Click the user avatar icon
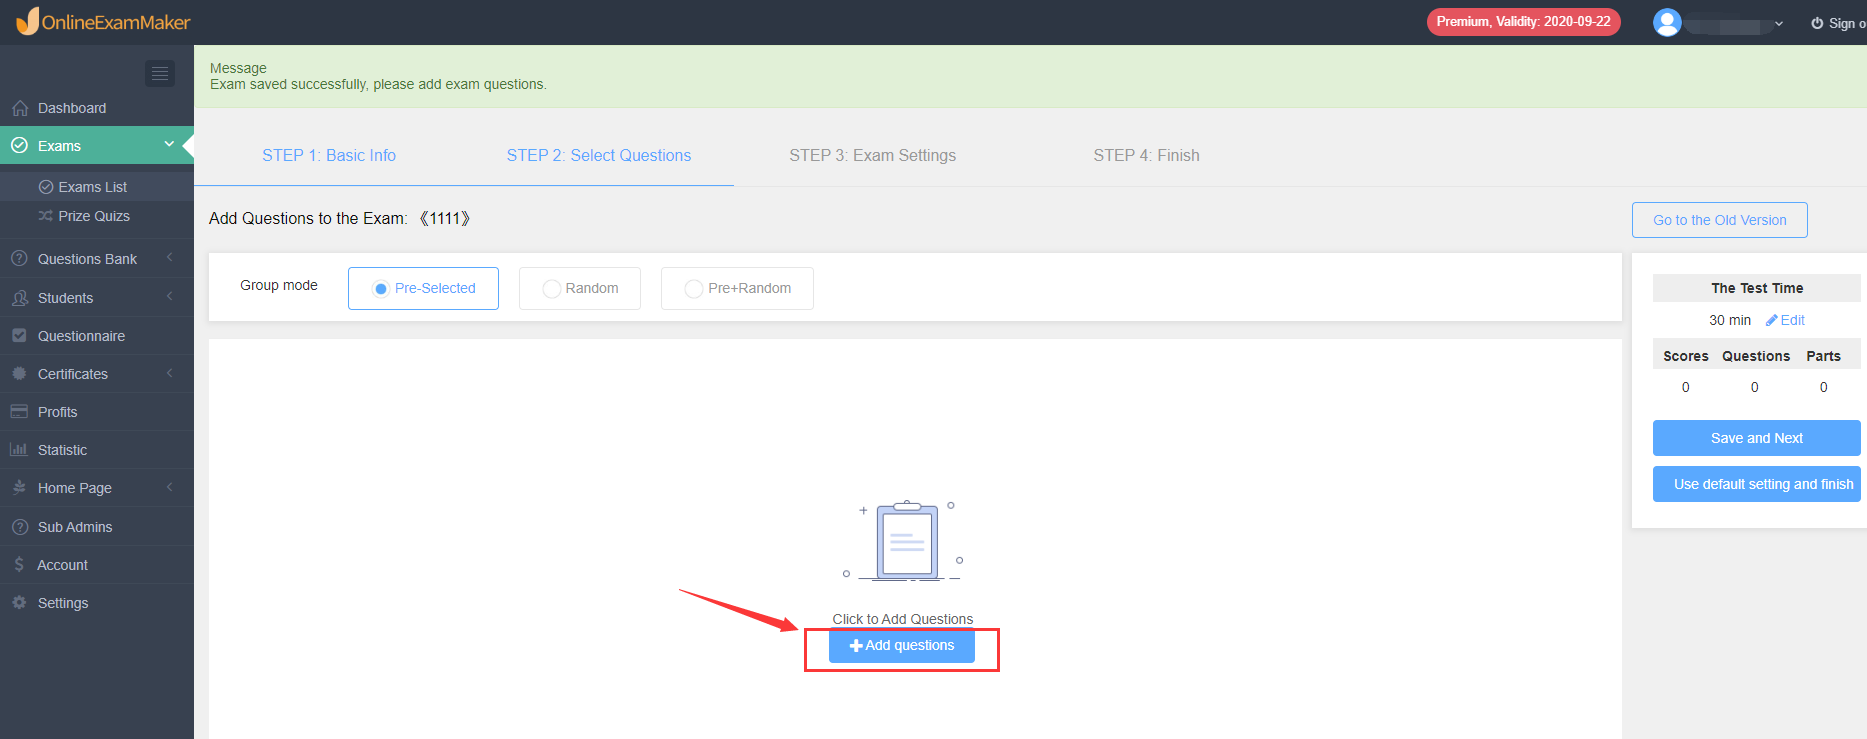Image resolution: width=1867 pixels, height=739 pixels. [1667, 22]
